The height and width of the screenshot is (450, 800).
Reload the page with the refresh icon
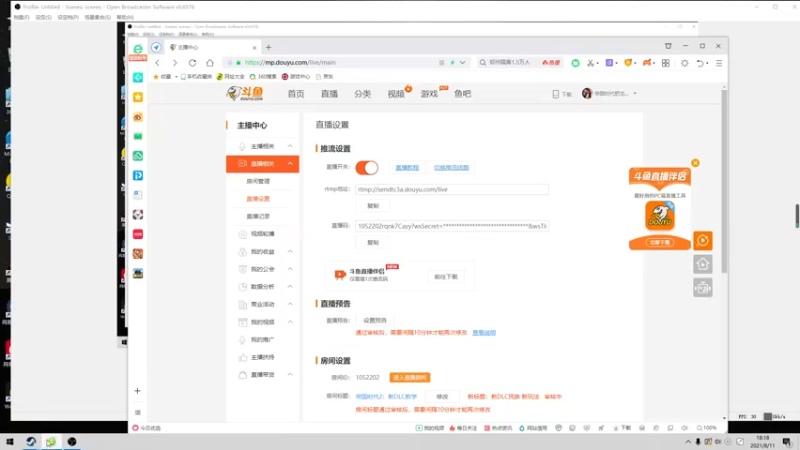[192, 63]
